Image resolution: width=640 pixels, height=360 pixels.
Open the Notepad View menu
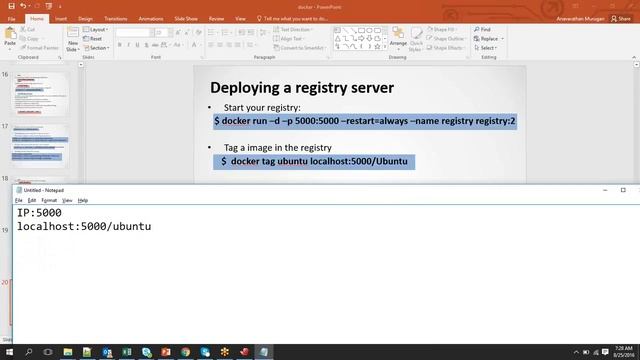click(x=67, y=200)
